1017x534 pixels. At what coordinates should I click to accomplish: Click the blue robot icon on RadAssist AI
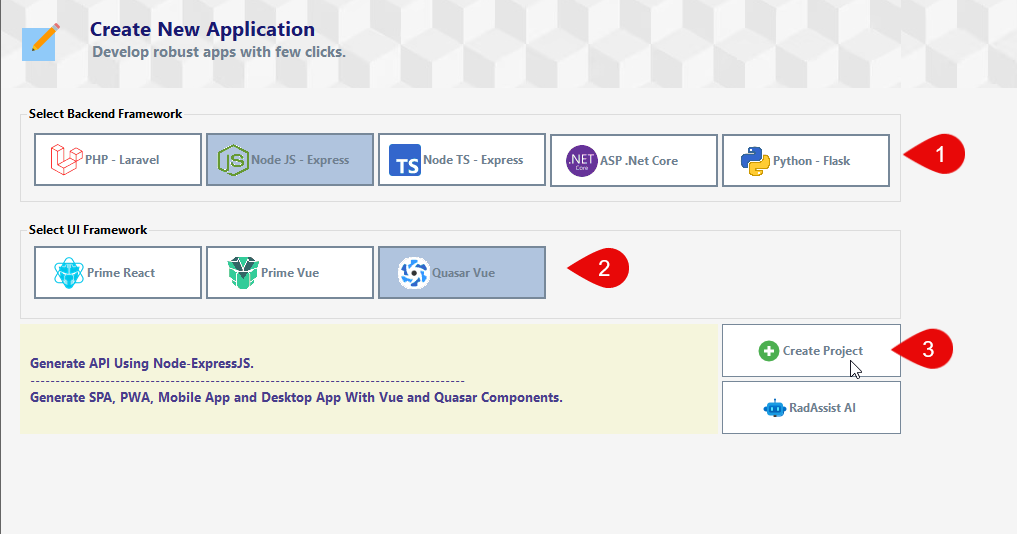click(x=774, y=409)
